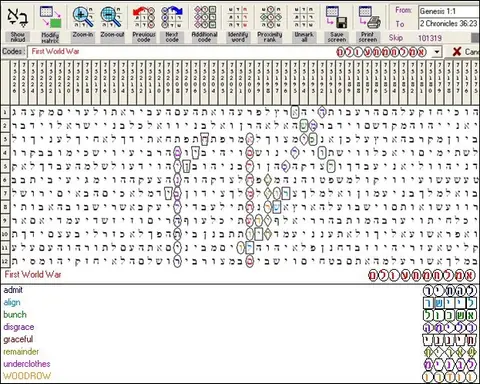Expand the Codes dropdown arrow
This screenshot has width=480, height=384.
point(437,52)
